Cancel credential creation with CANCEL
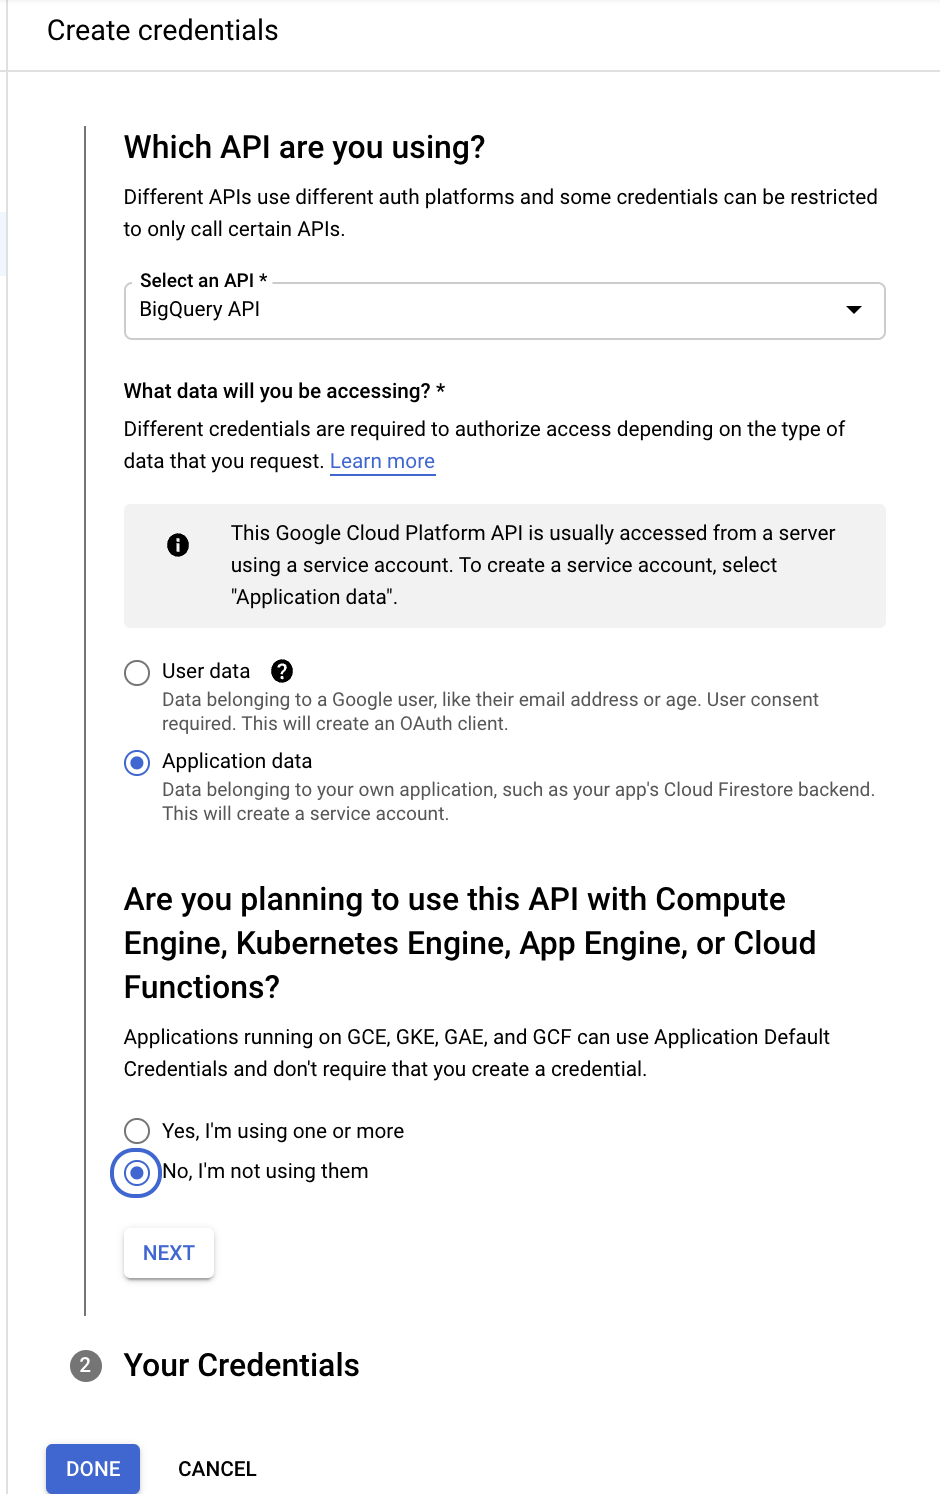 pos(217,1468)
